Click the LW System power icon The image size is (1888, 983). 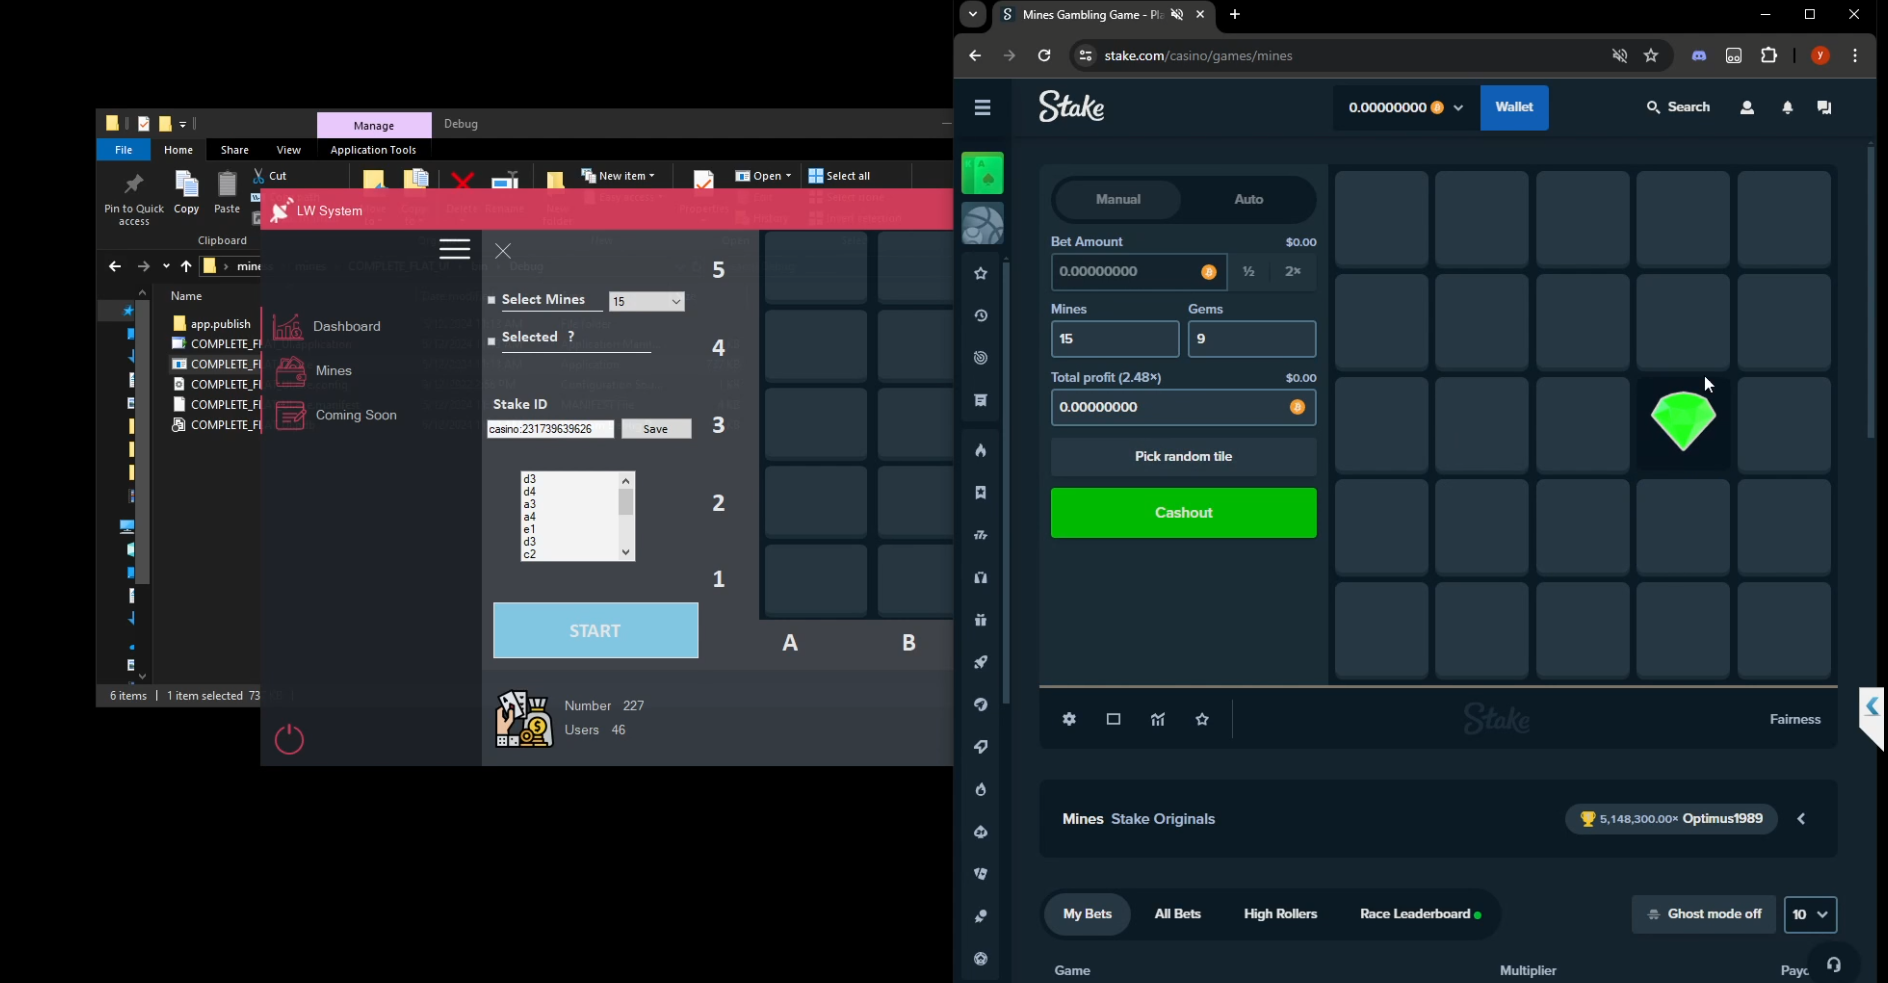point(289,739)
